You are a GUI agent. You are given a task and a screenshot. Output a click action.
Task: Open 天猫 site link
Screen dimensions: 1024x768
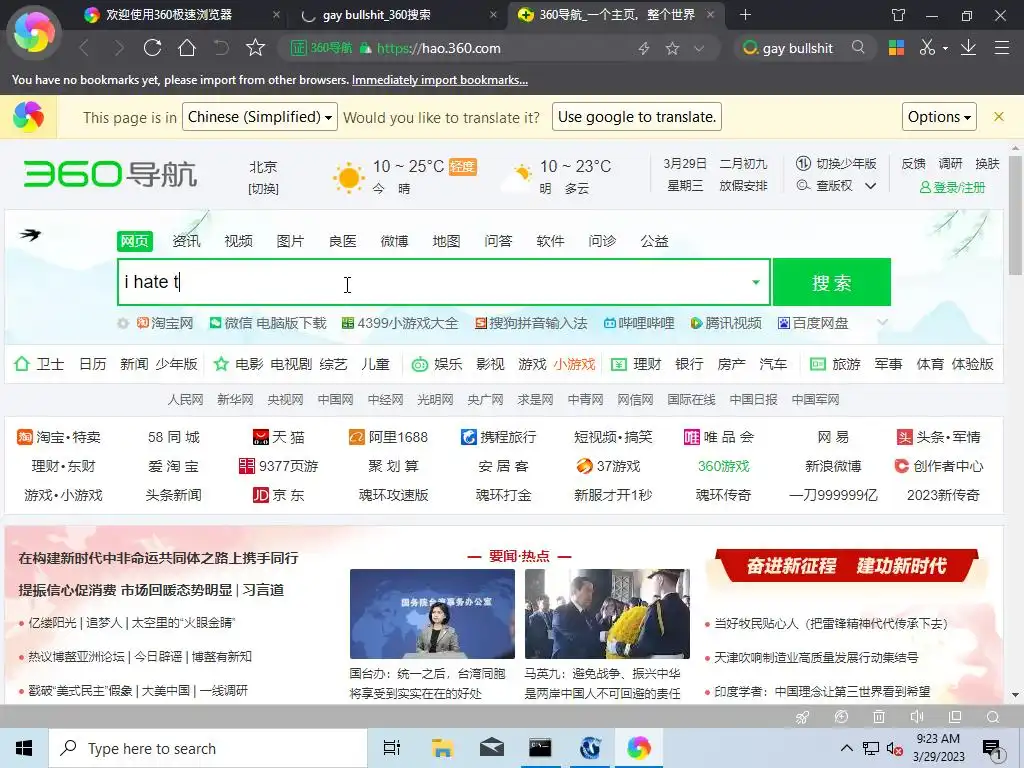click(x=279, y=437)
